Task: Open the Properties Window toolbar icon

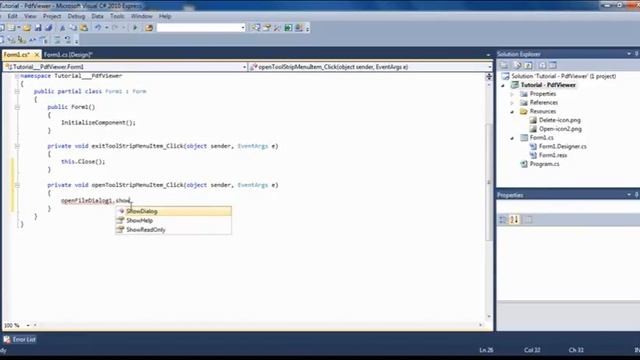Action: [267, 28]
